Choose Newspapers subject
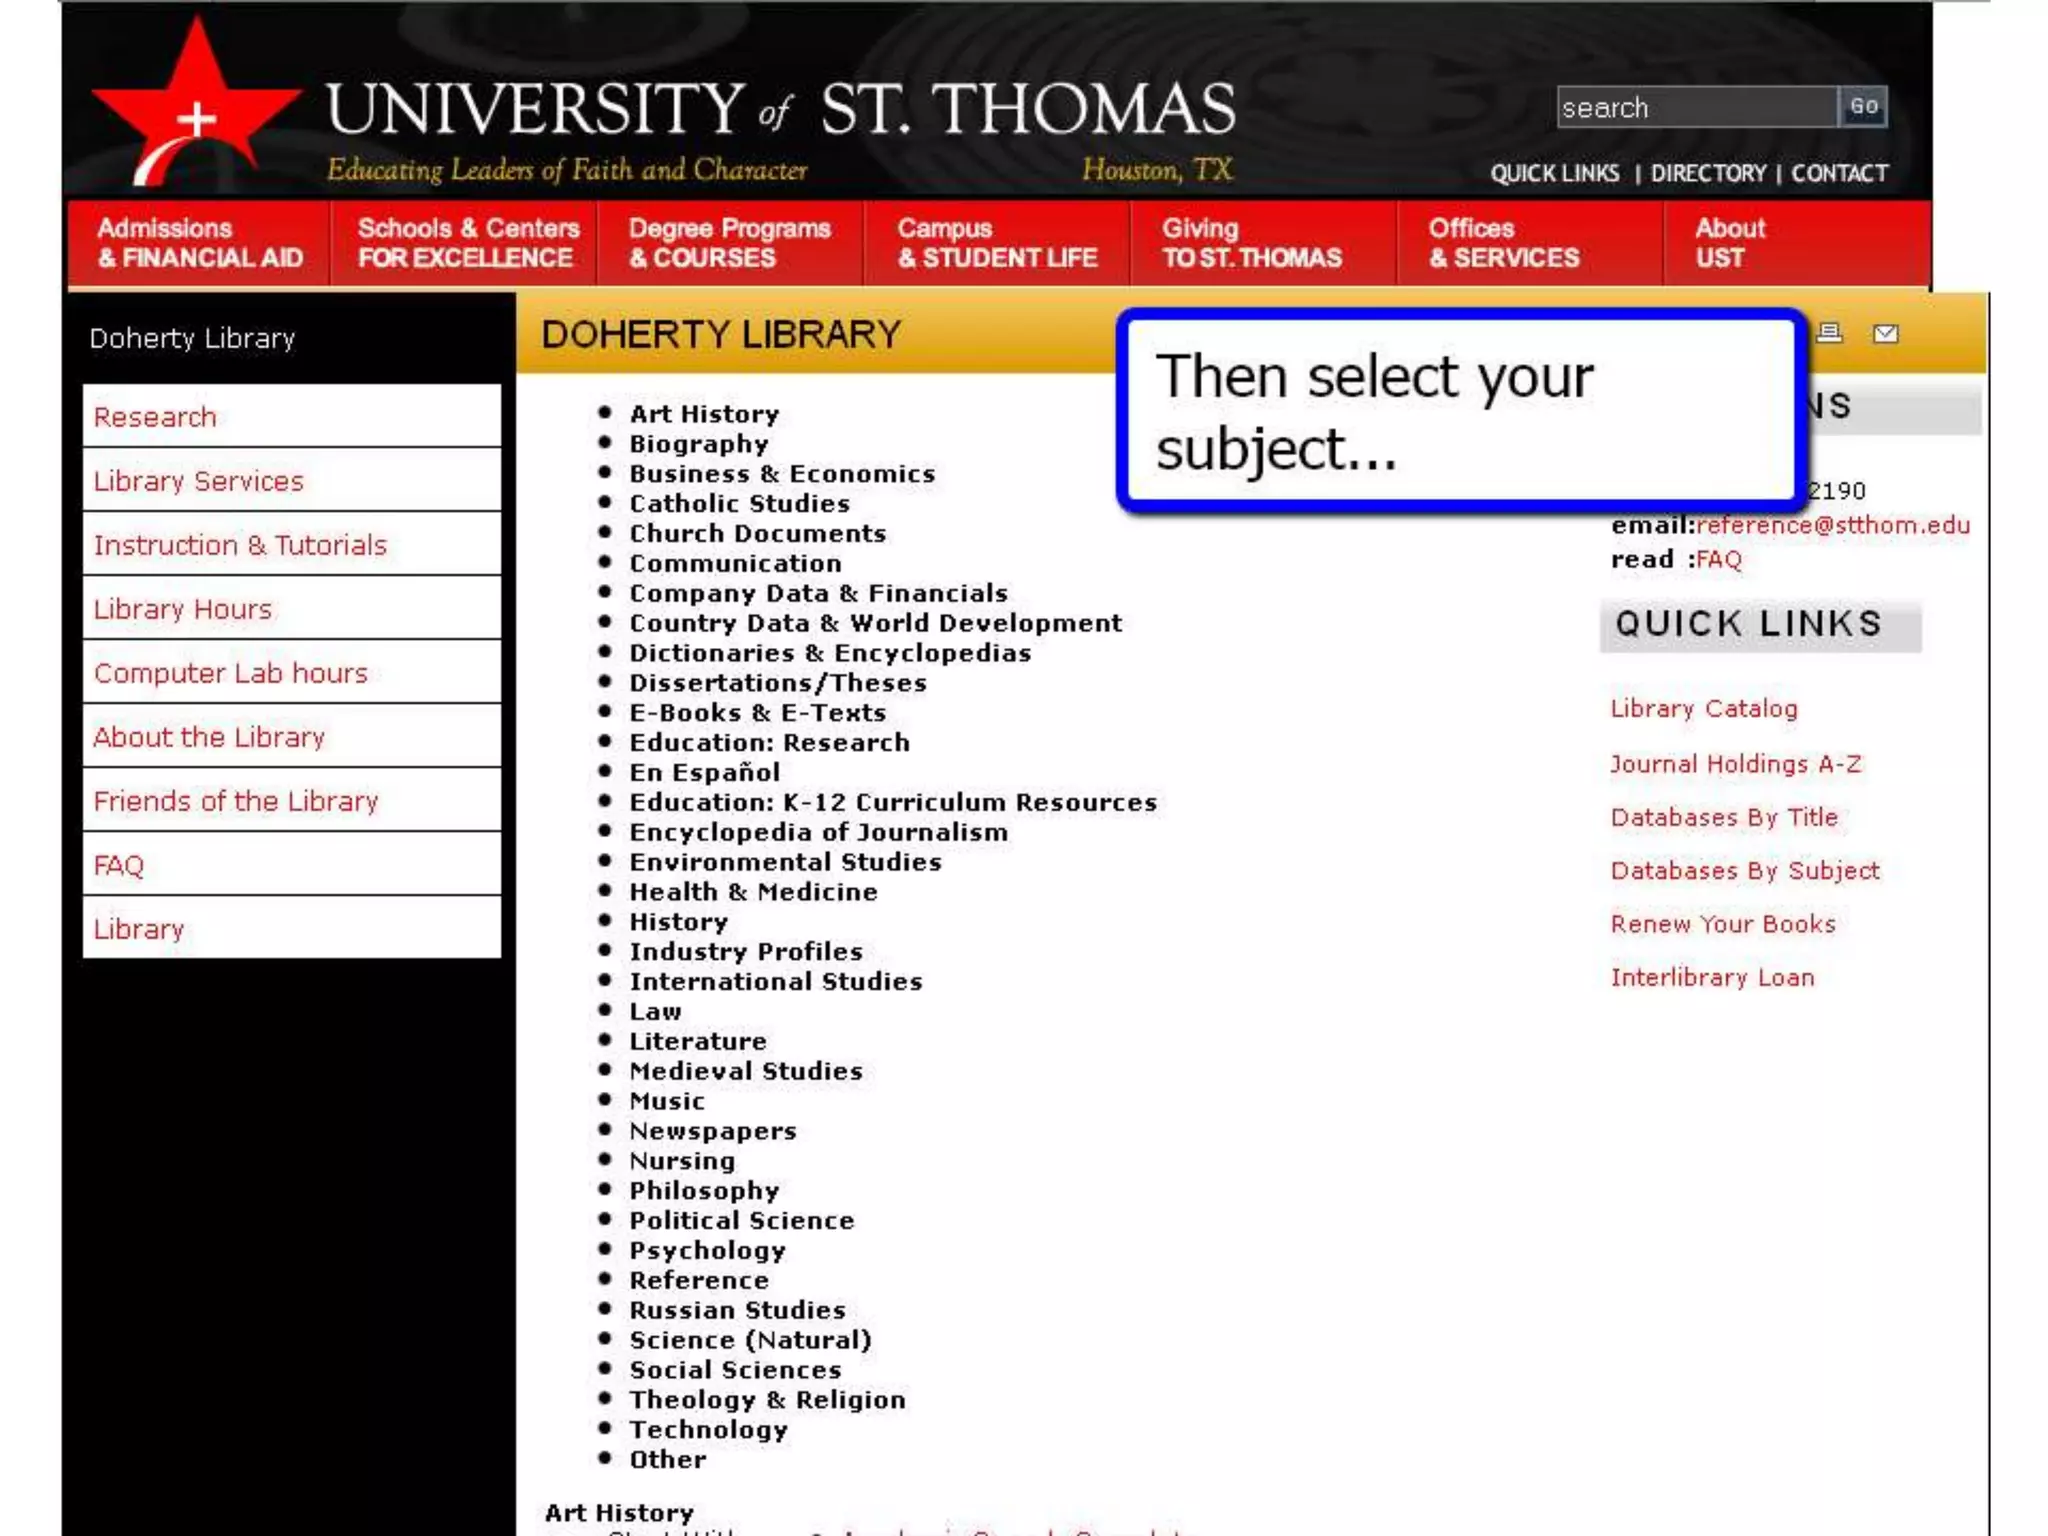Screen dimensions: 2048x1536 point(712,1131)
